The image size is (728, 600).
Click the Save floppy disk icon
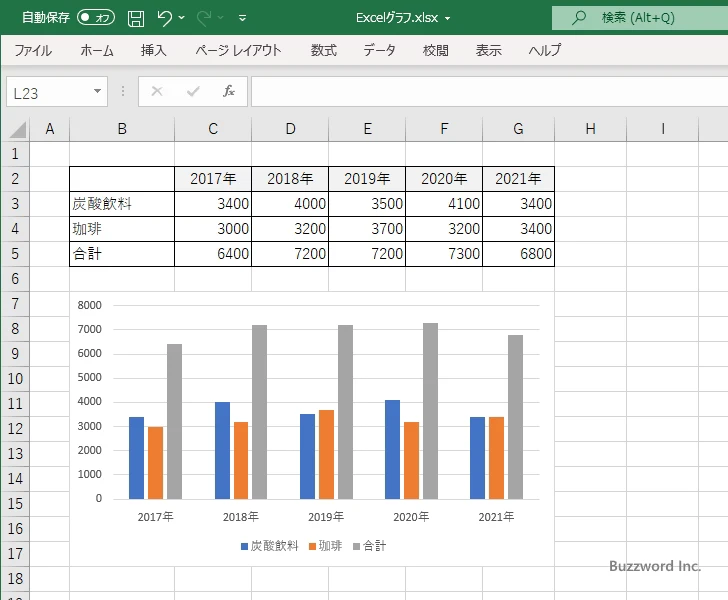pos(136,18)
